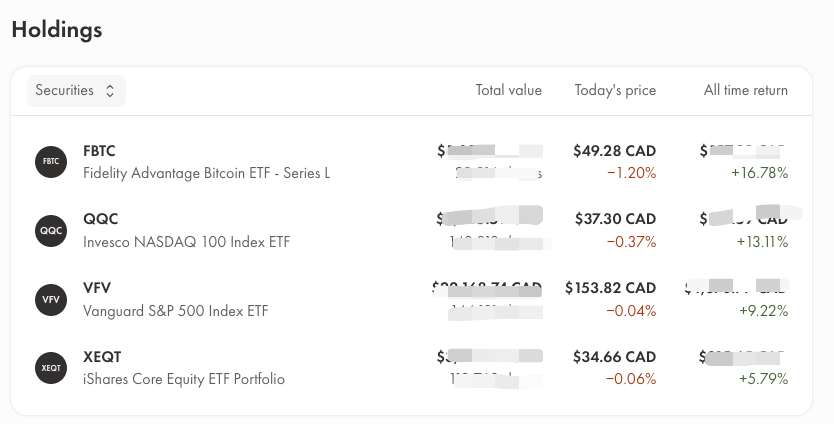Open the Securities dropdown selector
This screenshot has height=424, width=834.
76,91
